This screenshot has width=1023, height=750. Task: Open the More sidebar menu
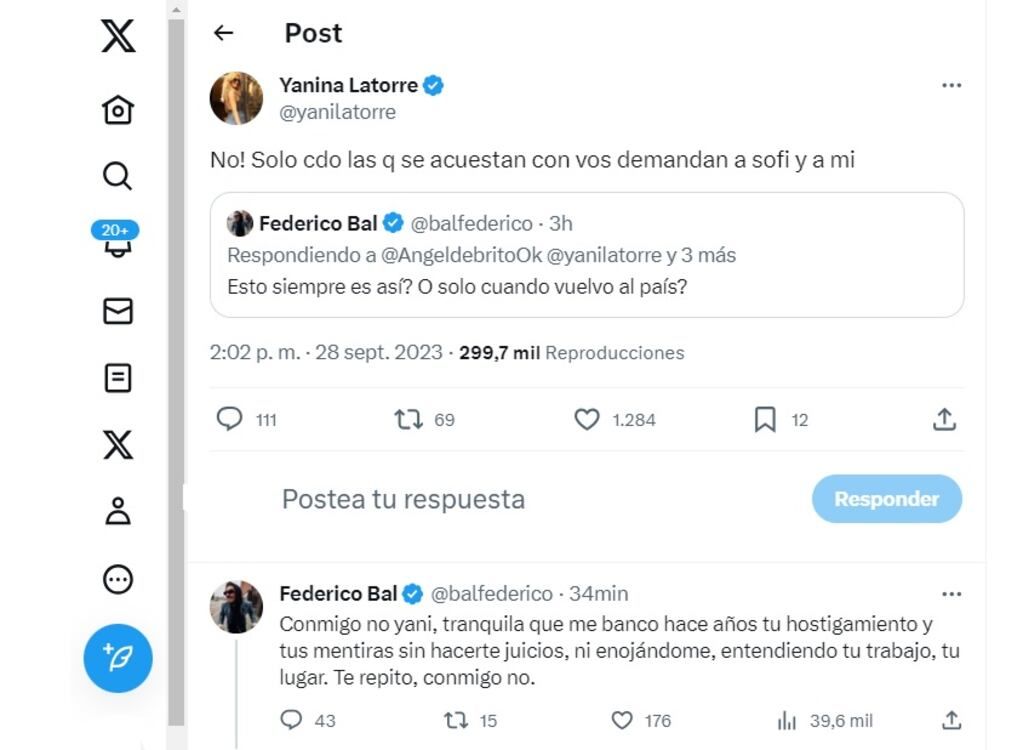118,580
